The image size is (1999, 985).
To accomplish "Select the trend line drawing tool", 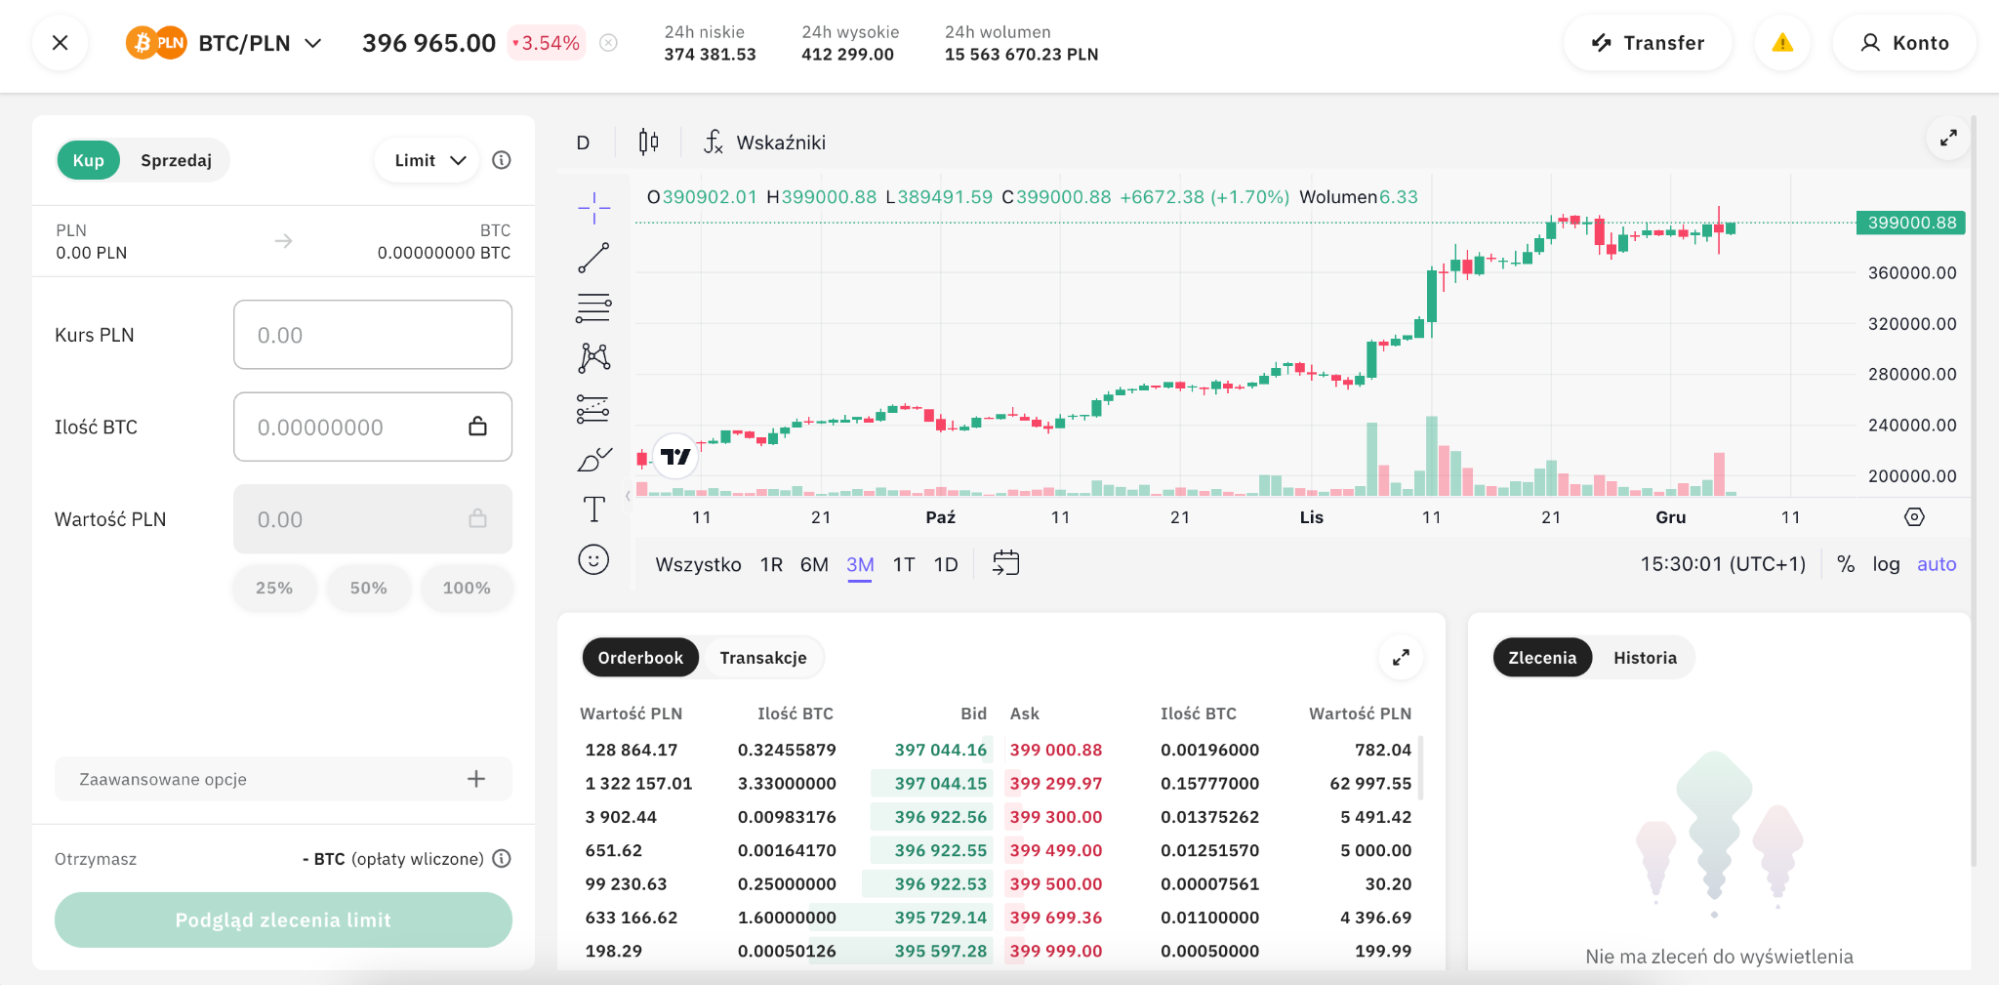I will click(x=593, y=258).
